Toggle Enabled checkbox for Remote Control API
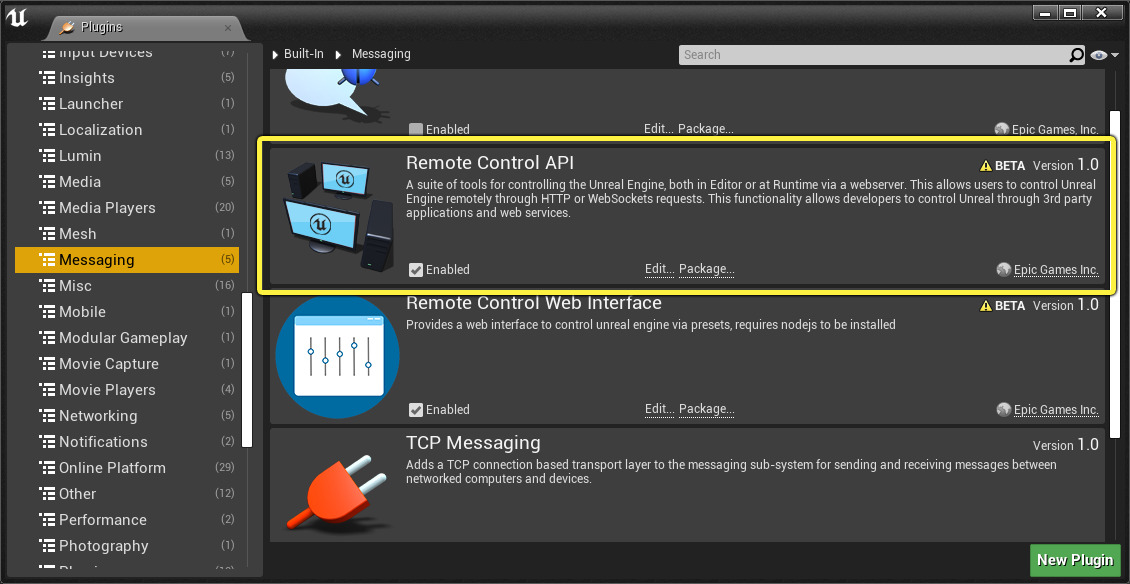Image resolution: width=1130 pixels, height=584 pixels. [x=416, y=270]
